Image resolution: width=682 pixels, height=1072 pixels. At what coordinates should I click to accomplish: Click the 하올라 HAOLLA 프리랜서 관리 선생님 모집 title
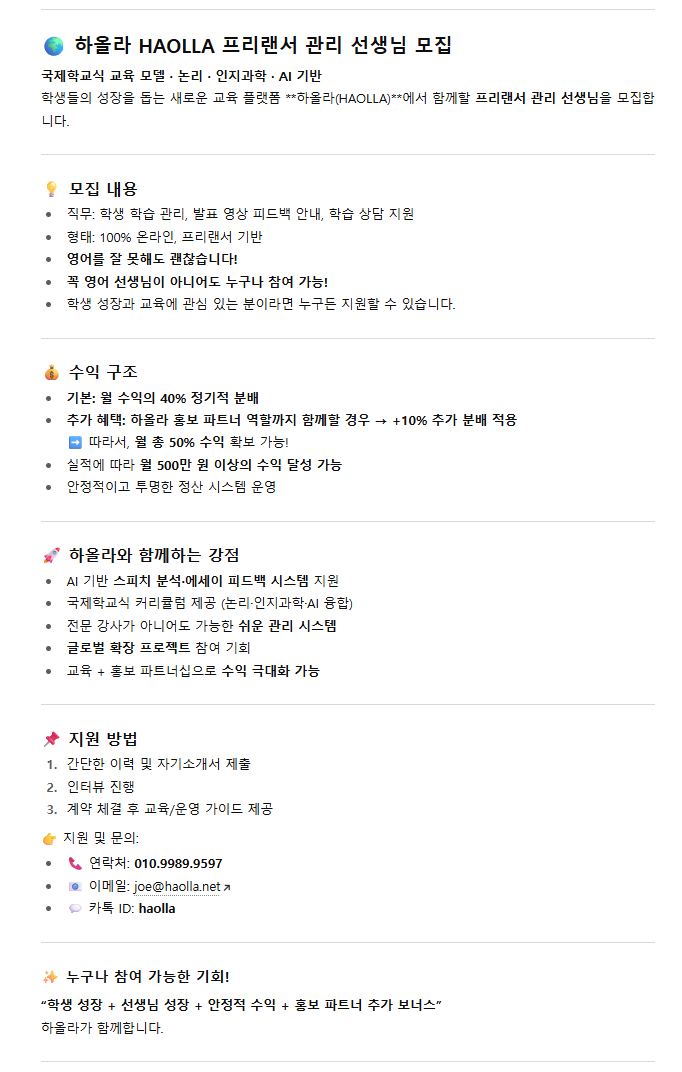264,46
